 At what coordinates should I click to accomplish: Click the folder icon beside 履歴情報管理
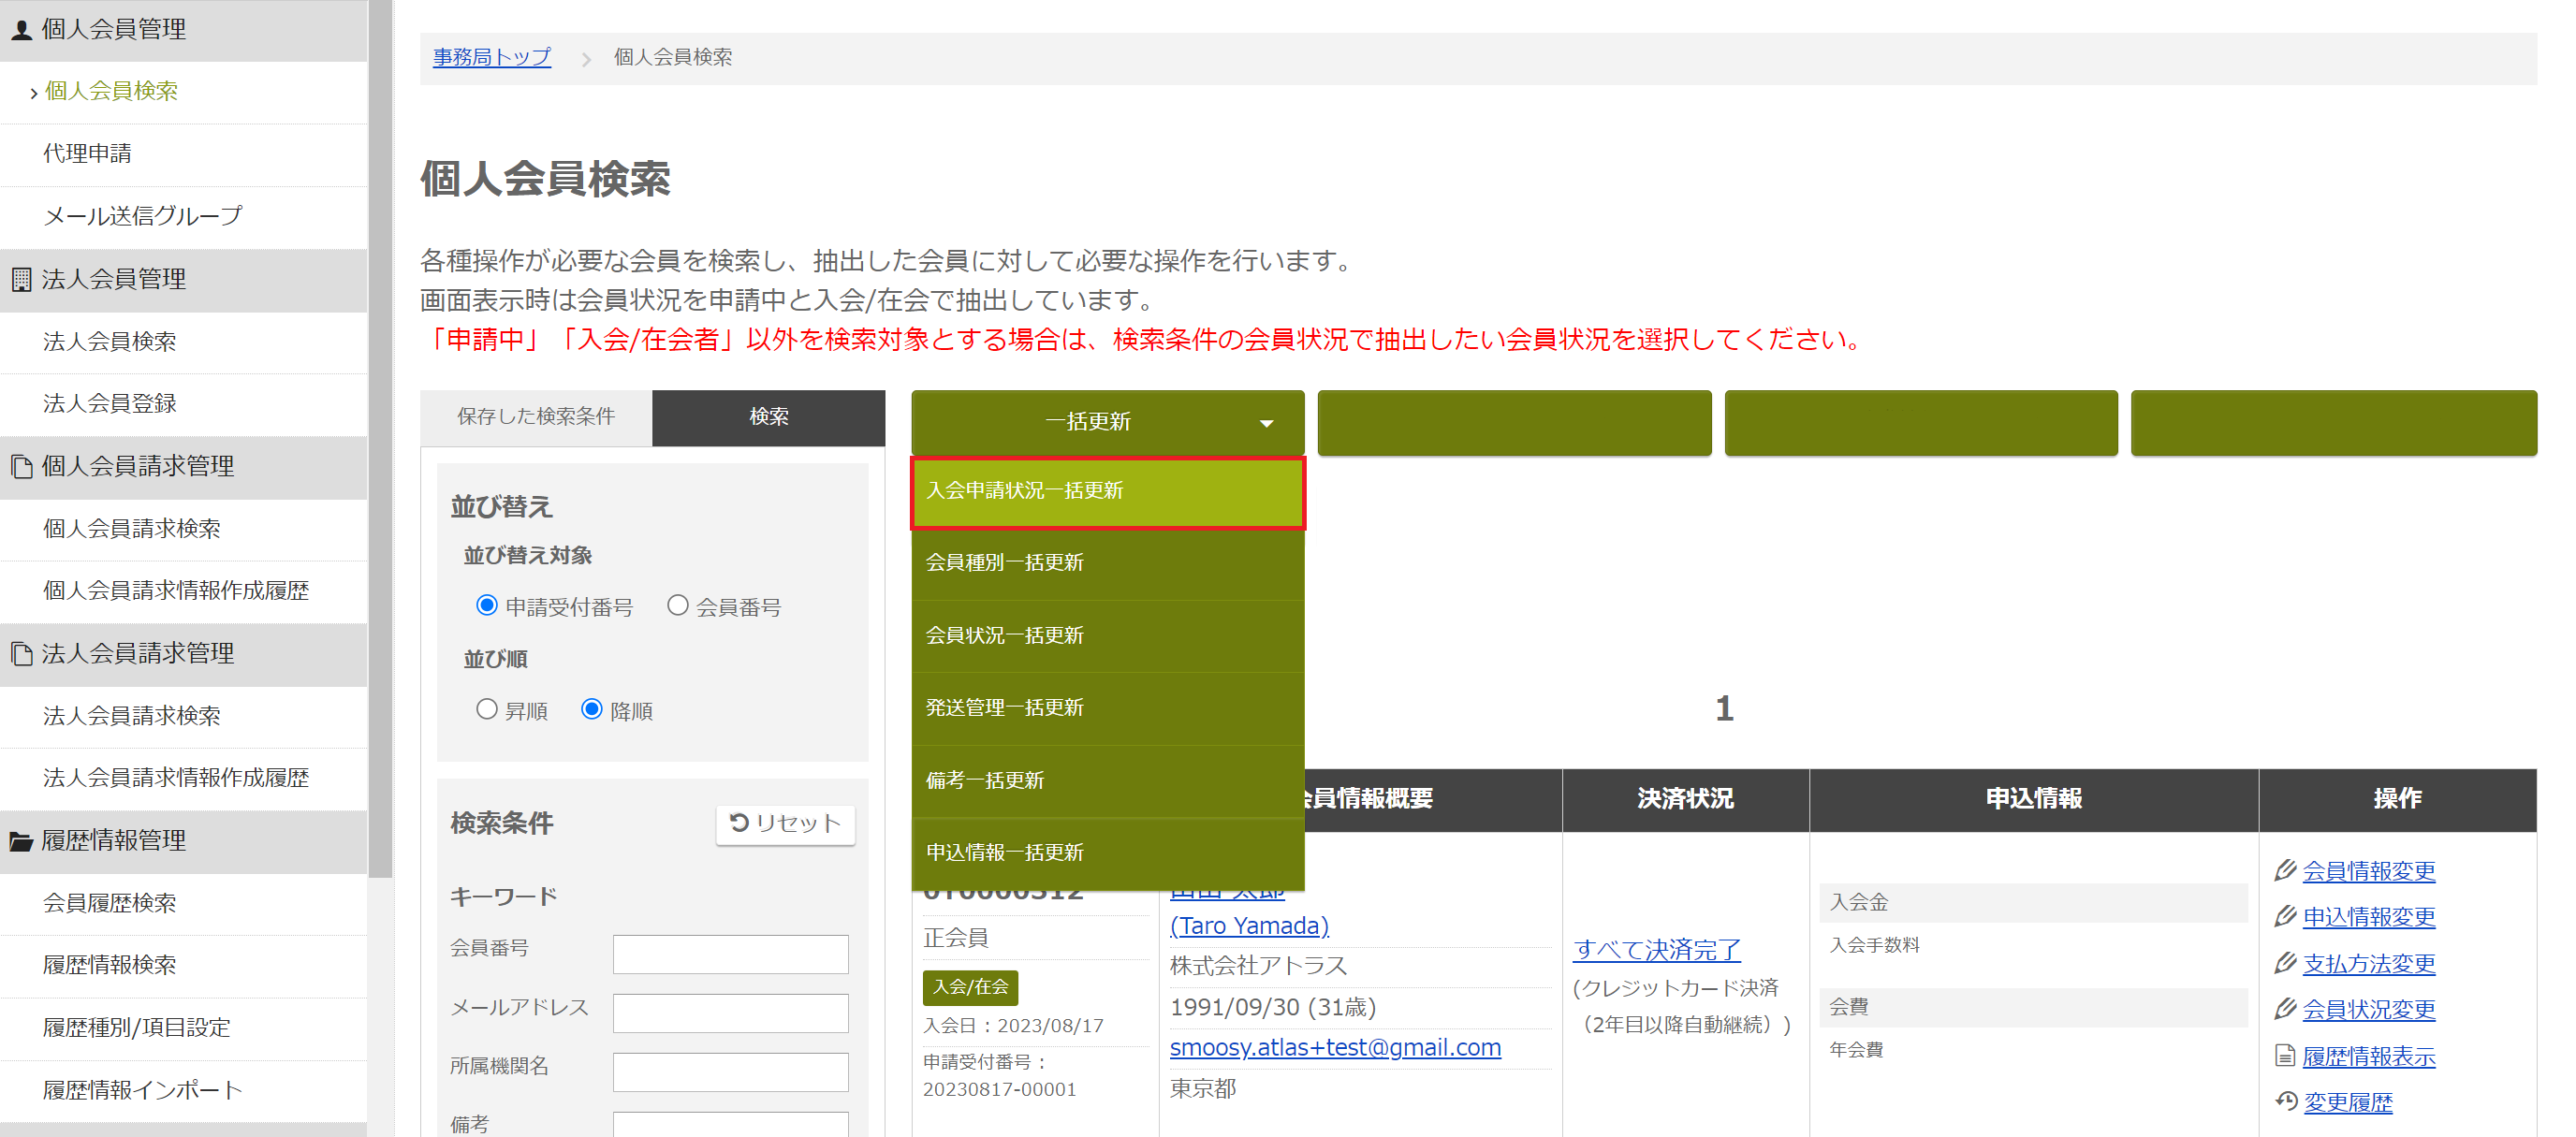coord(21,841)
